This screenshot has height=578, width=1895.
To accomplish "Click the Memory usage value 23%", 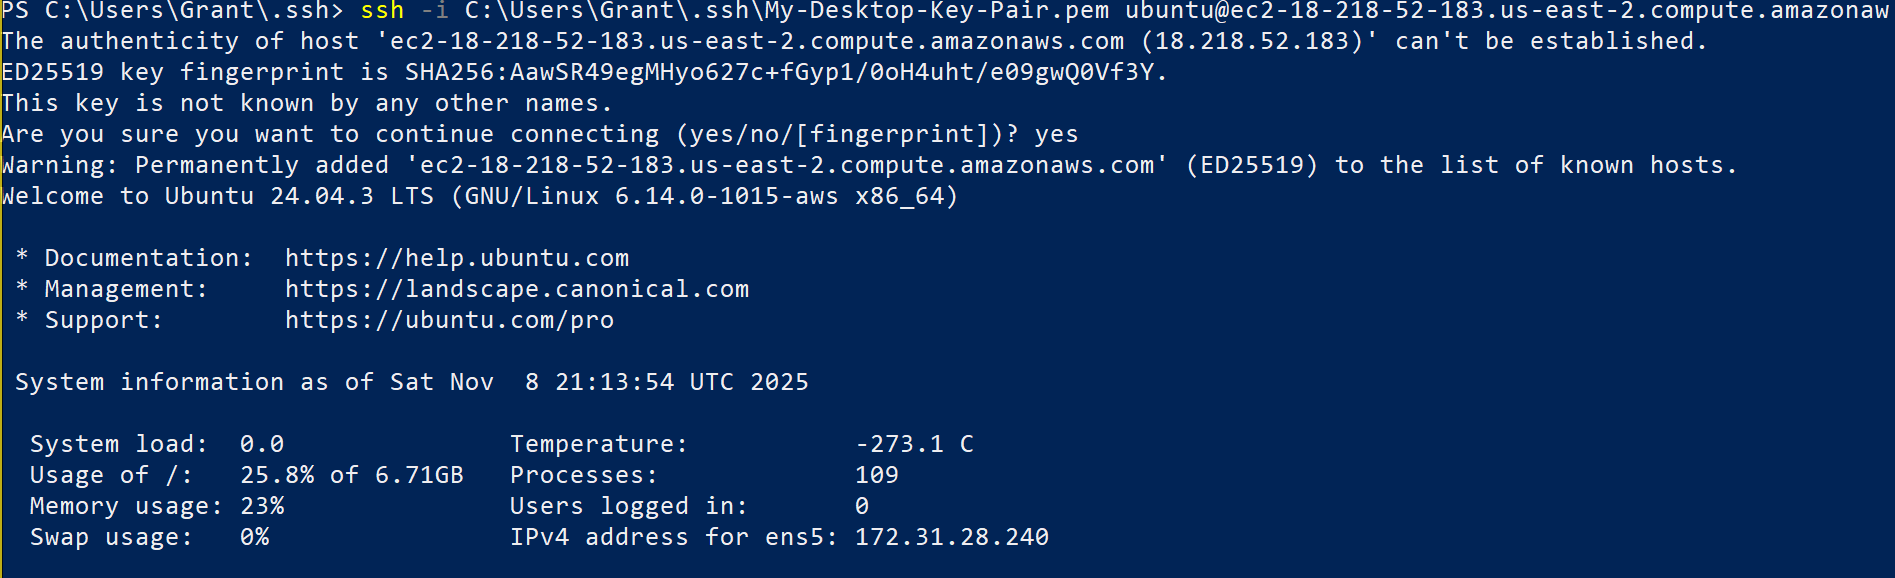I will [262, 506].
